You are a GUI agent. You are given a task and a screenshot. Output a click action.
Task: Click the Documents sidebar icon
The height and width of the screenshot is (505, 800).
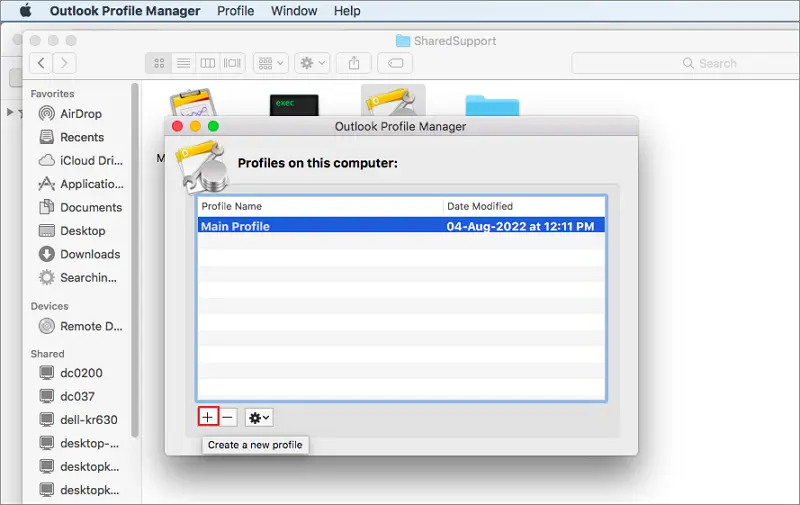(46, 207)
